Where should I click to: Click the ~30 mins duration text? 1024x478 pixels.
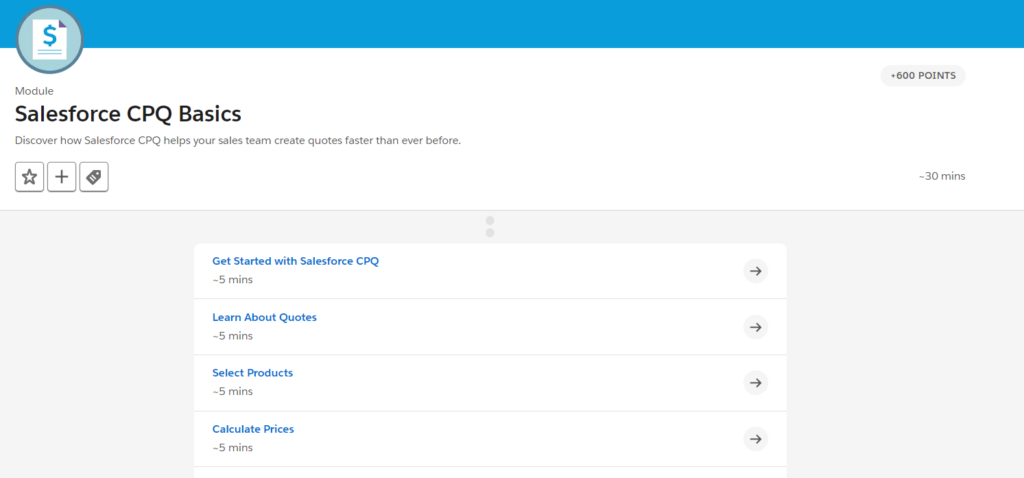tap(942, 176)
